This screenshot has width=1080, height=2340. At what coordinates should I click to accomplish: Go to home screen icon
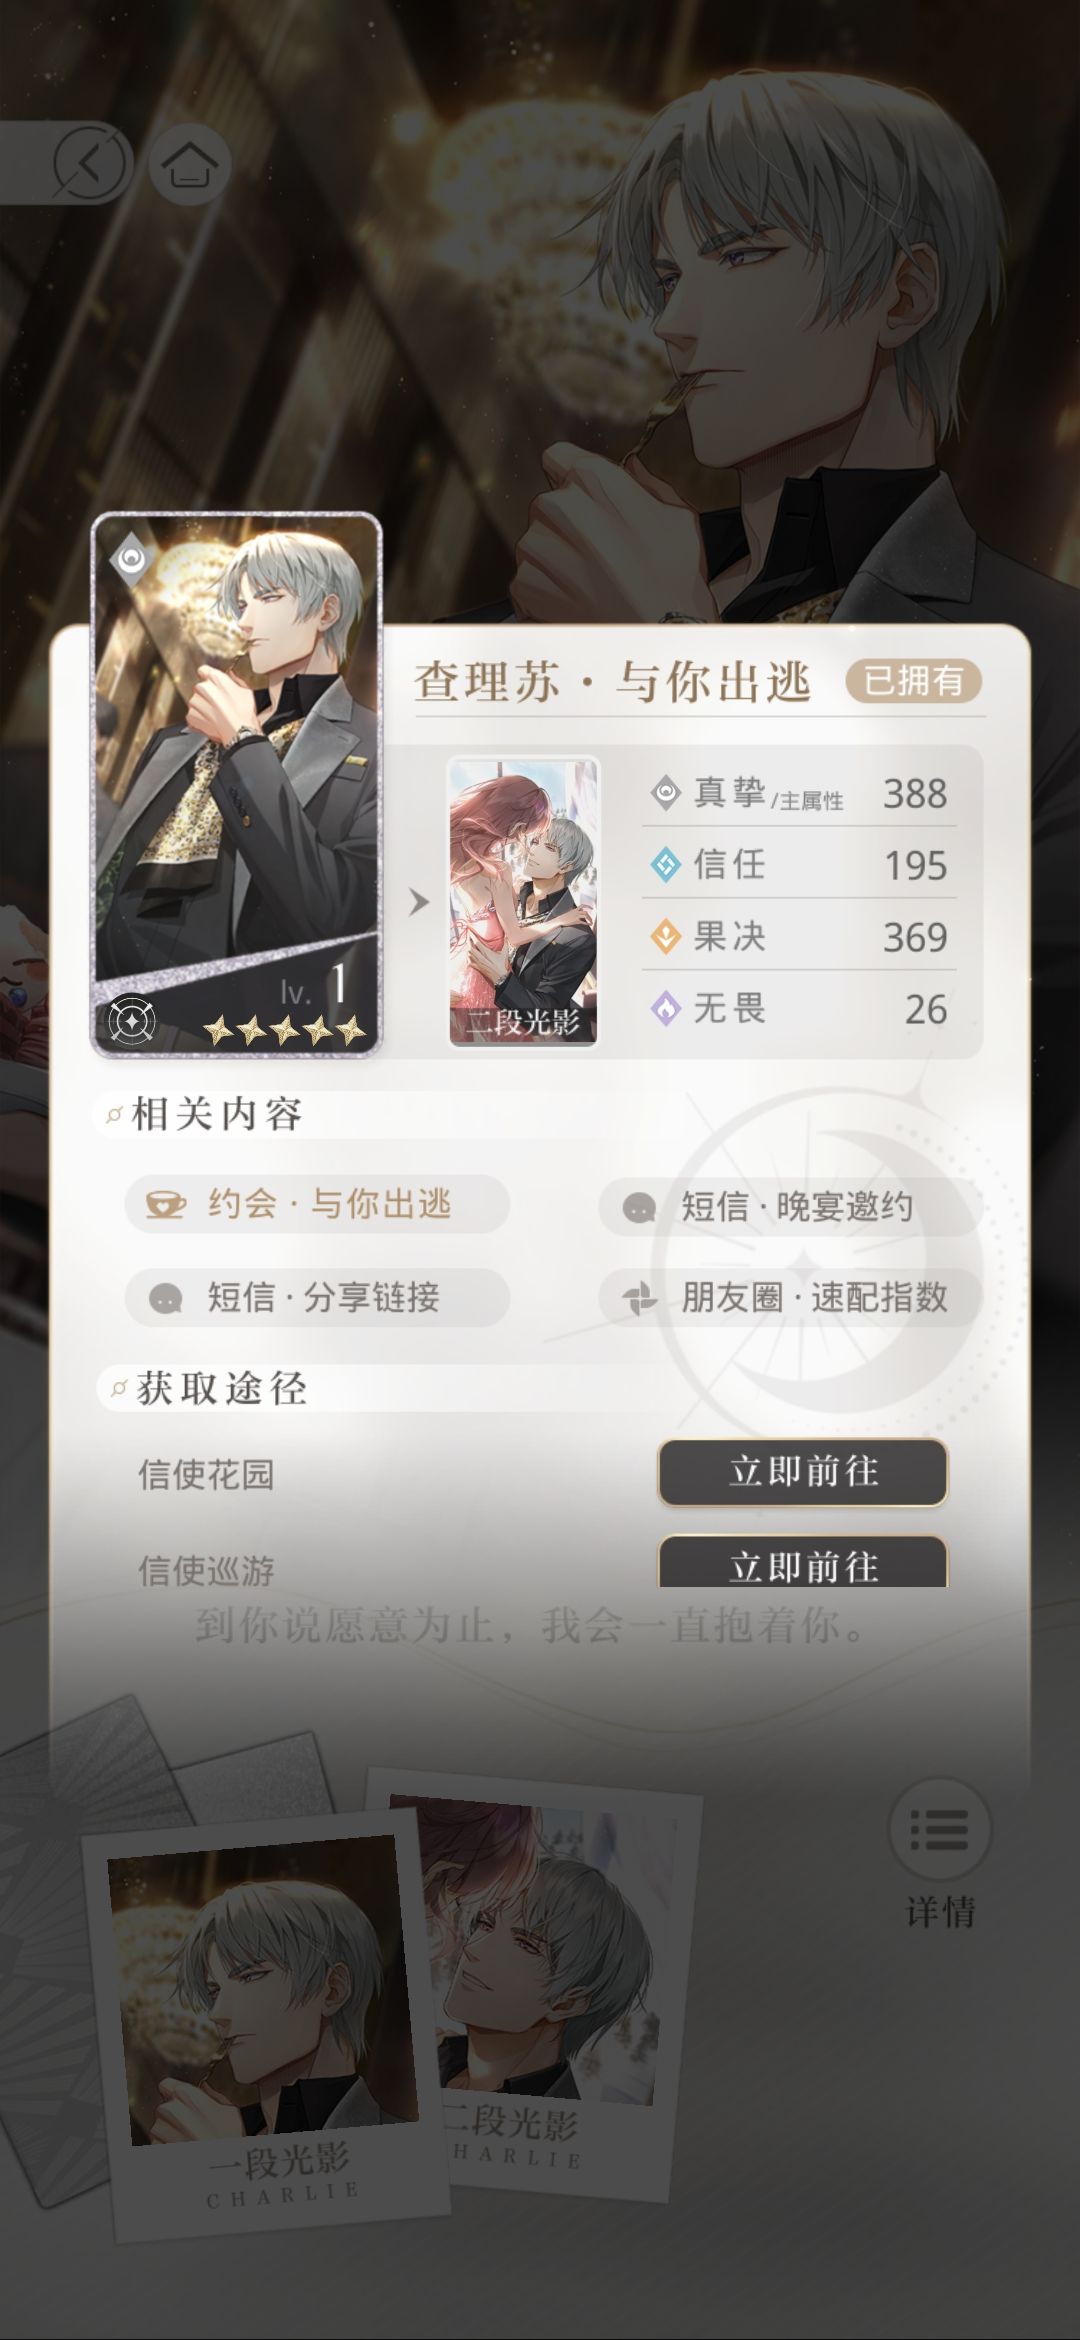point(190,163)
